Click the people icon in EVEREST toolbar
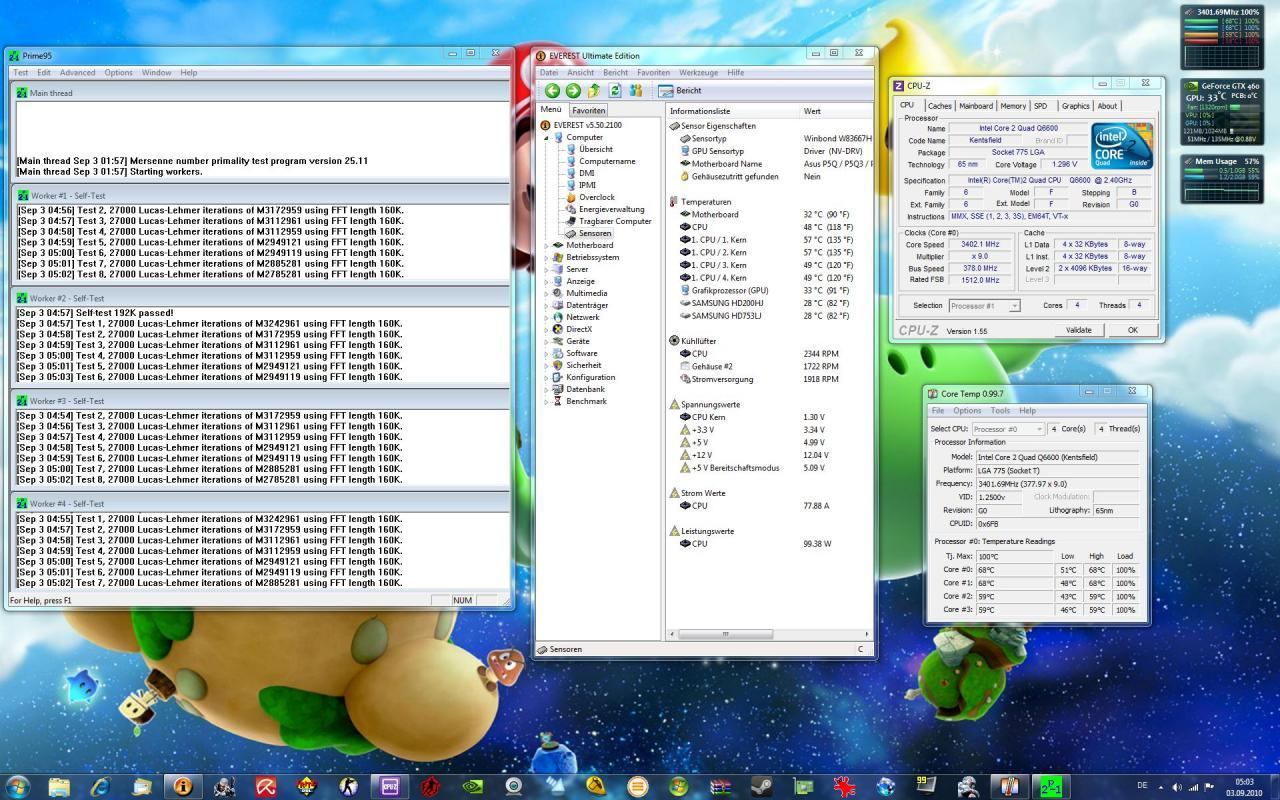 (x=636, y=90)
